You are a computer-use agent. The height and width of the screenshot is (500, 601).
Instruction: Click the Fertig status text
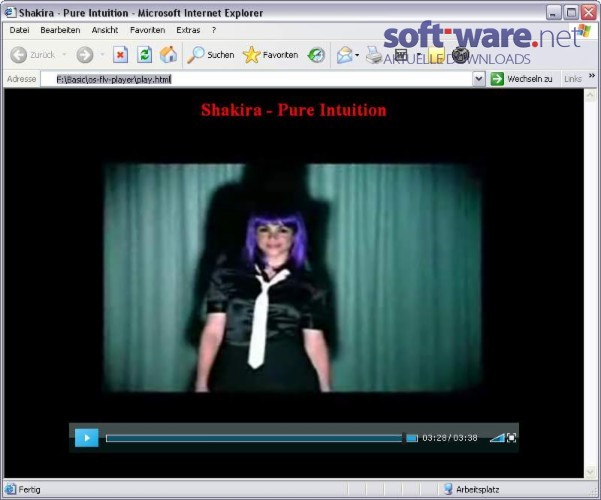[x=29, y=490]
